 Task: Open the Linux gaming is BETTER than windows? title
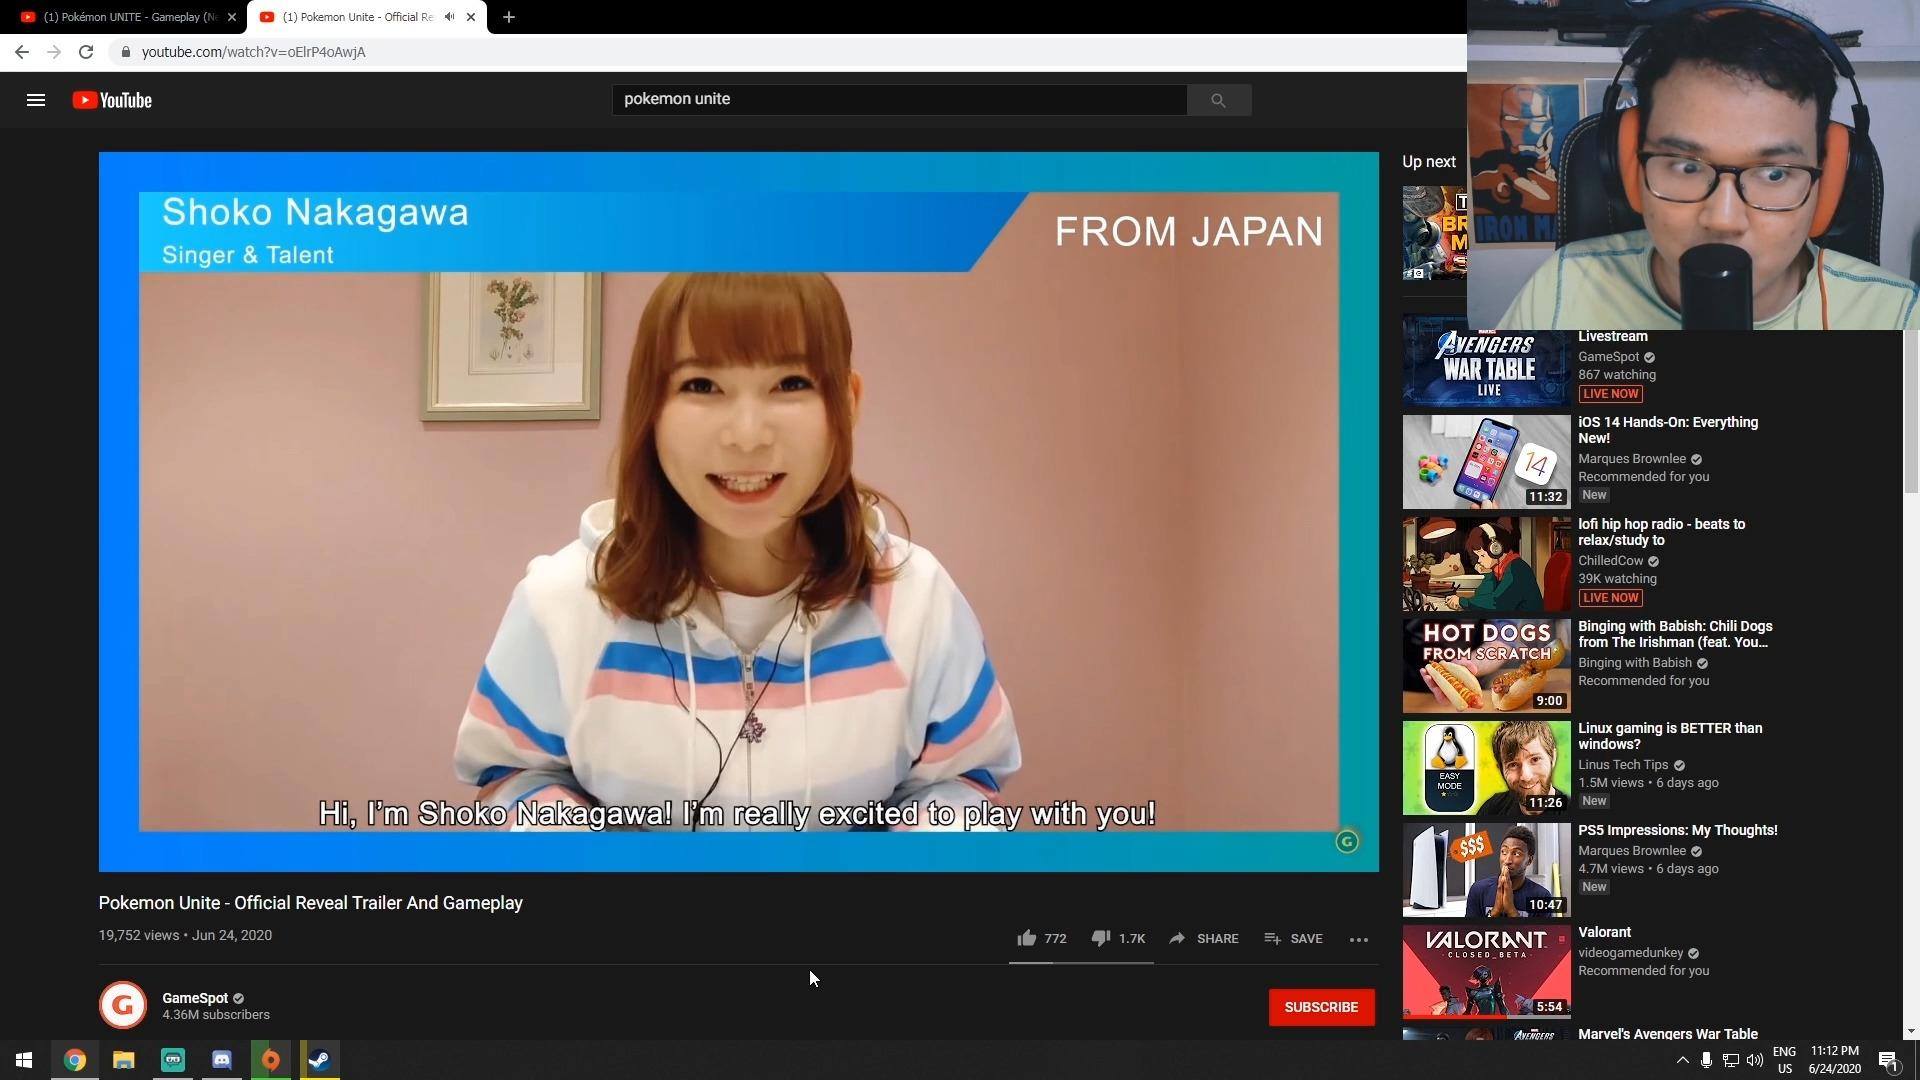tap(1670, 736)
